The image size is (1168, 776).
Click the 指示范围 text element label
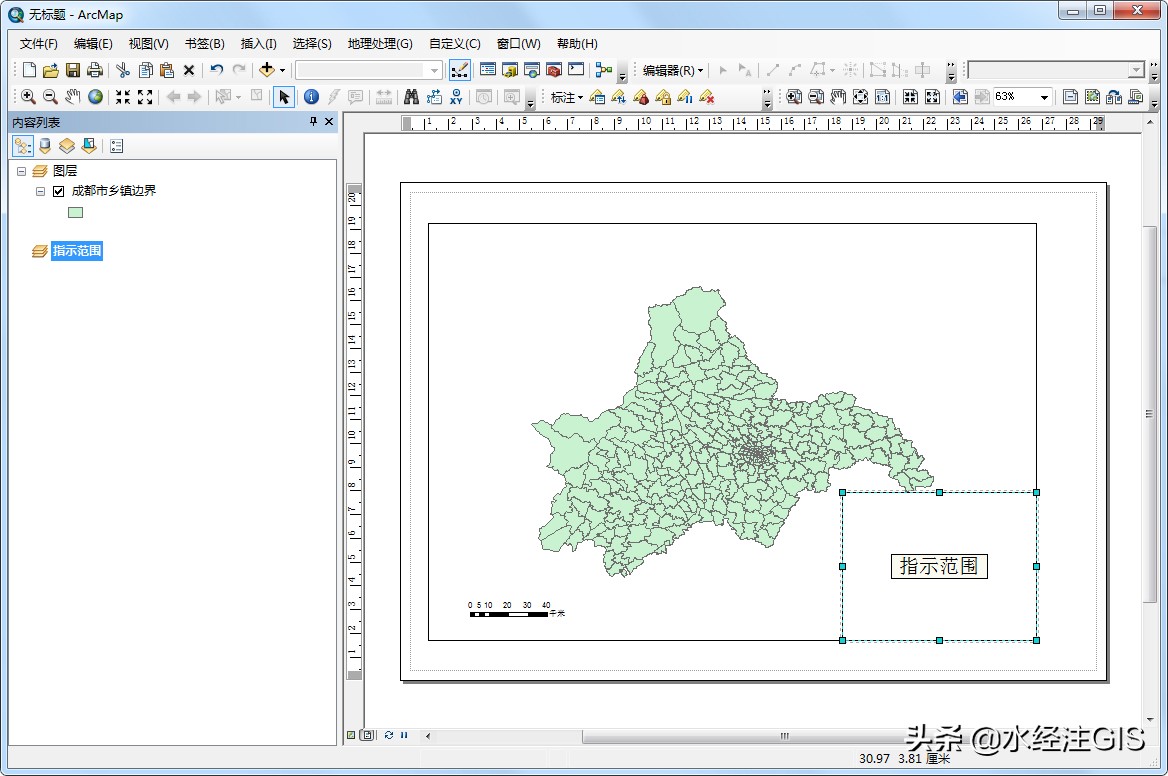(x=939, y=566)
